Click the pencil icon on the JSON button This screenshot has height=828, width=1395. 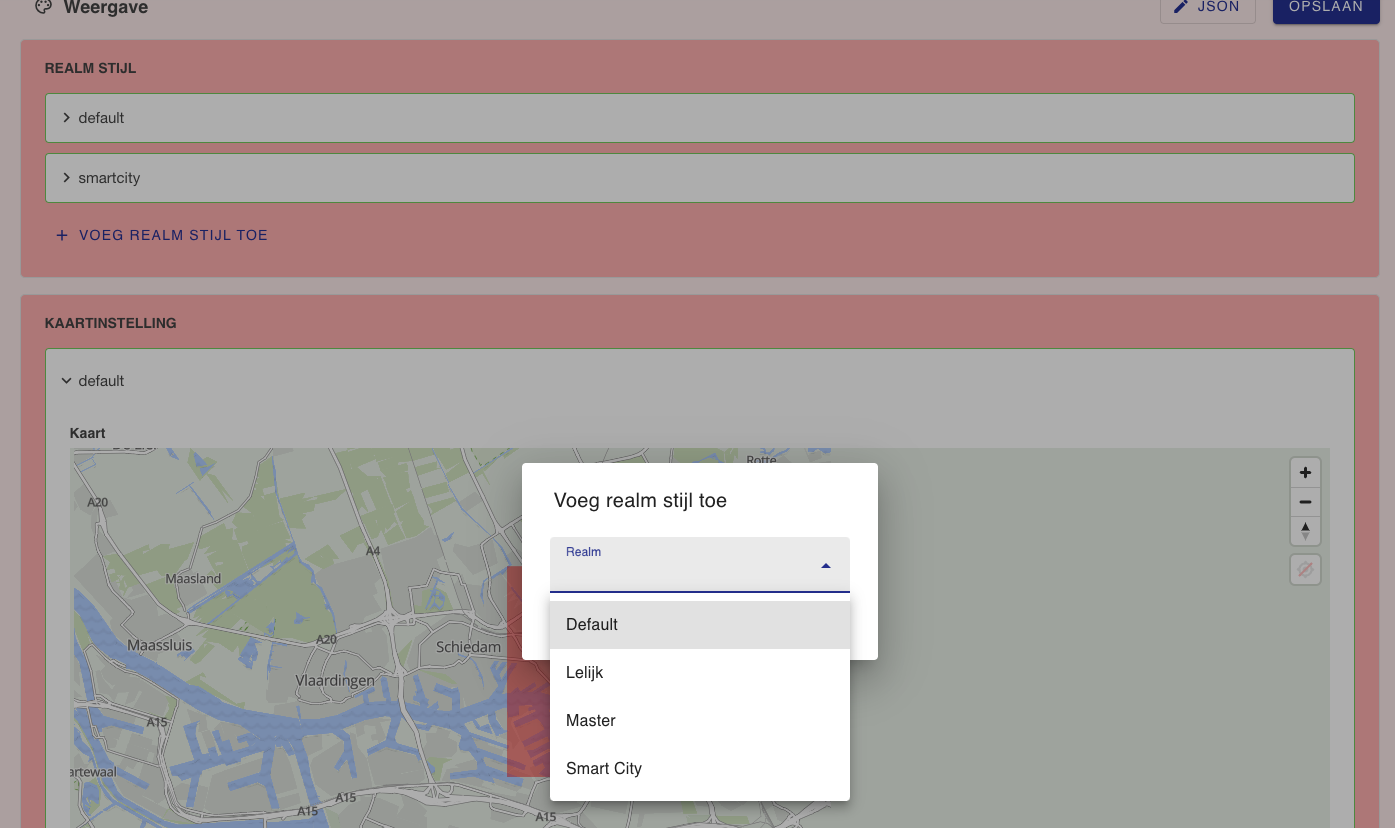pos(1182,6)
